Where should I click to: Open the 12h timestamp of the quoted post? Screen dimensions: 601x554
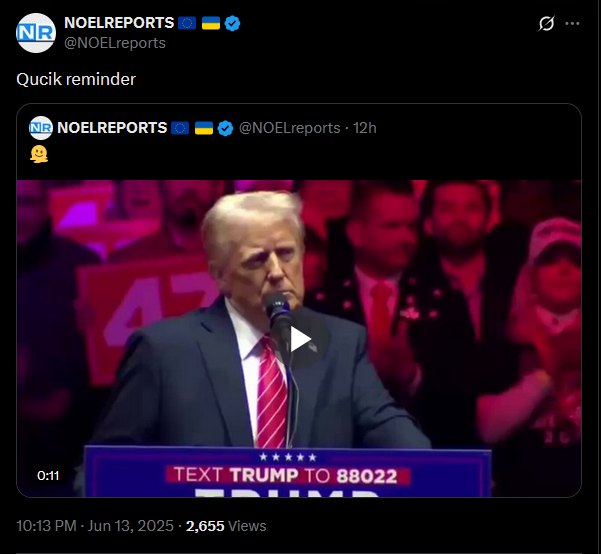(x=365, y=128)
